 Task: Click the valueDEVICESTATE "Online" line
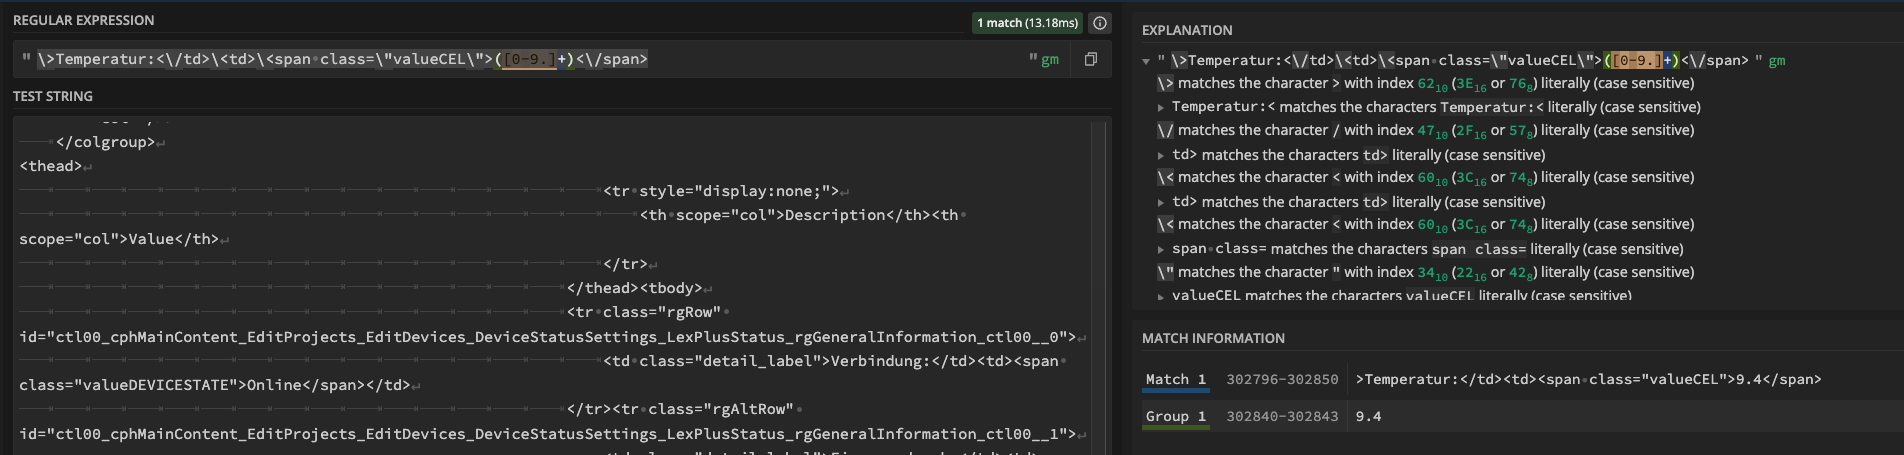click(214, 385)
